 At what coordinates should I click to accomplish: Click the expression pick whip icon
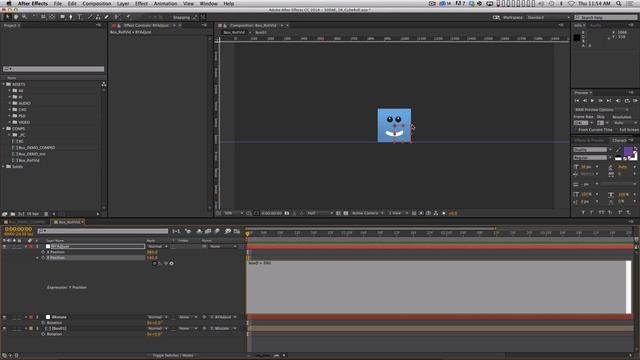166,263
